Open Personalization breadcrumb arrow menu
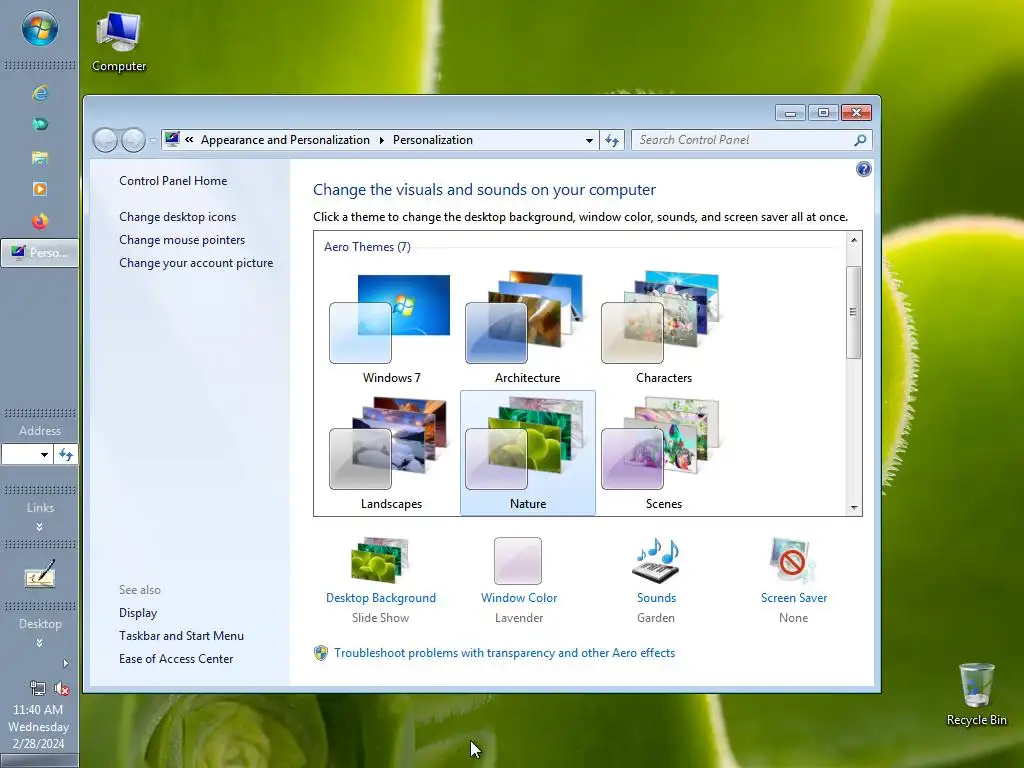Screen dimensions: 1024x768 tap(381, 140)
